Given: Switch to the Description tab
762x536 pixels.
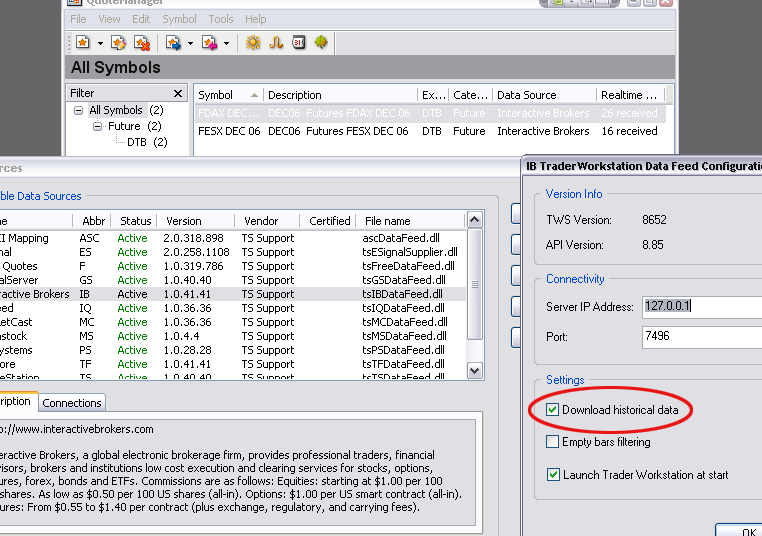Looking at the screenshot, I should coord(17,401).
